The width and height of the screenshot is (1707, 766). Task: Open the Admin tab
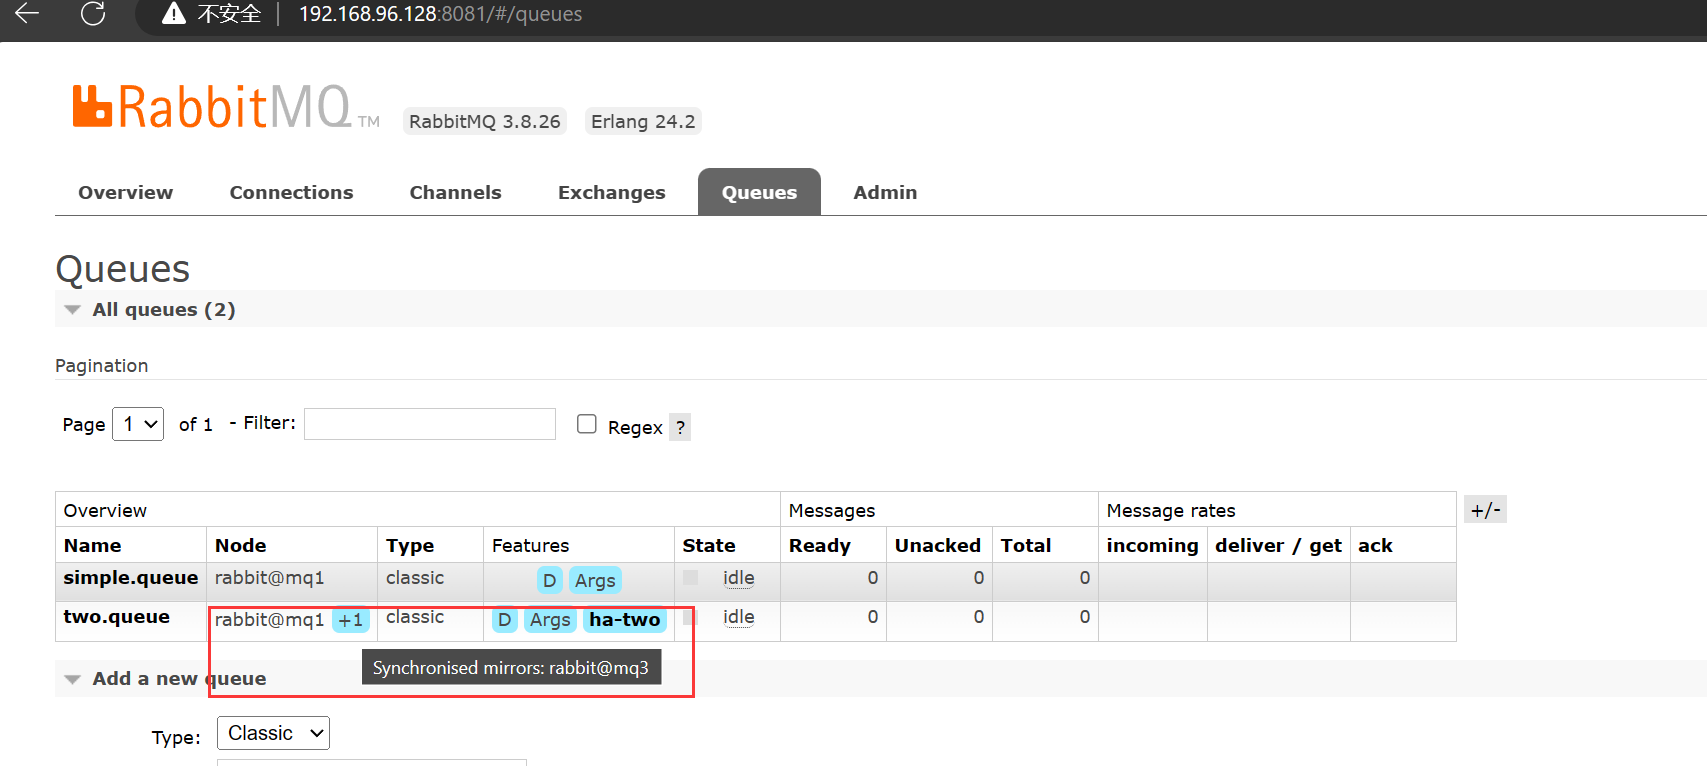pyautogui.click(x=885, y=192)
